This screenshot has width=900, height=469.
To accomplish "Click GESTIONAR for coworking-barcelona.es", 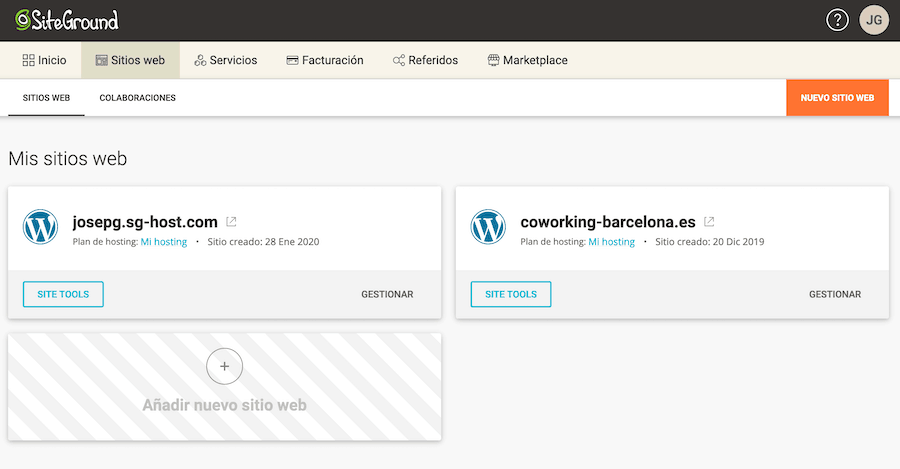I will click(x=835, y=294).
